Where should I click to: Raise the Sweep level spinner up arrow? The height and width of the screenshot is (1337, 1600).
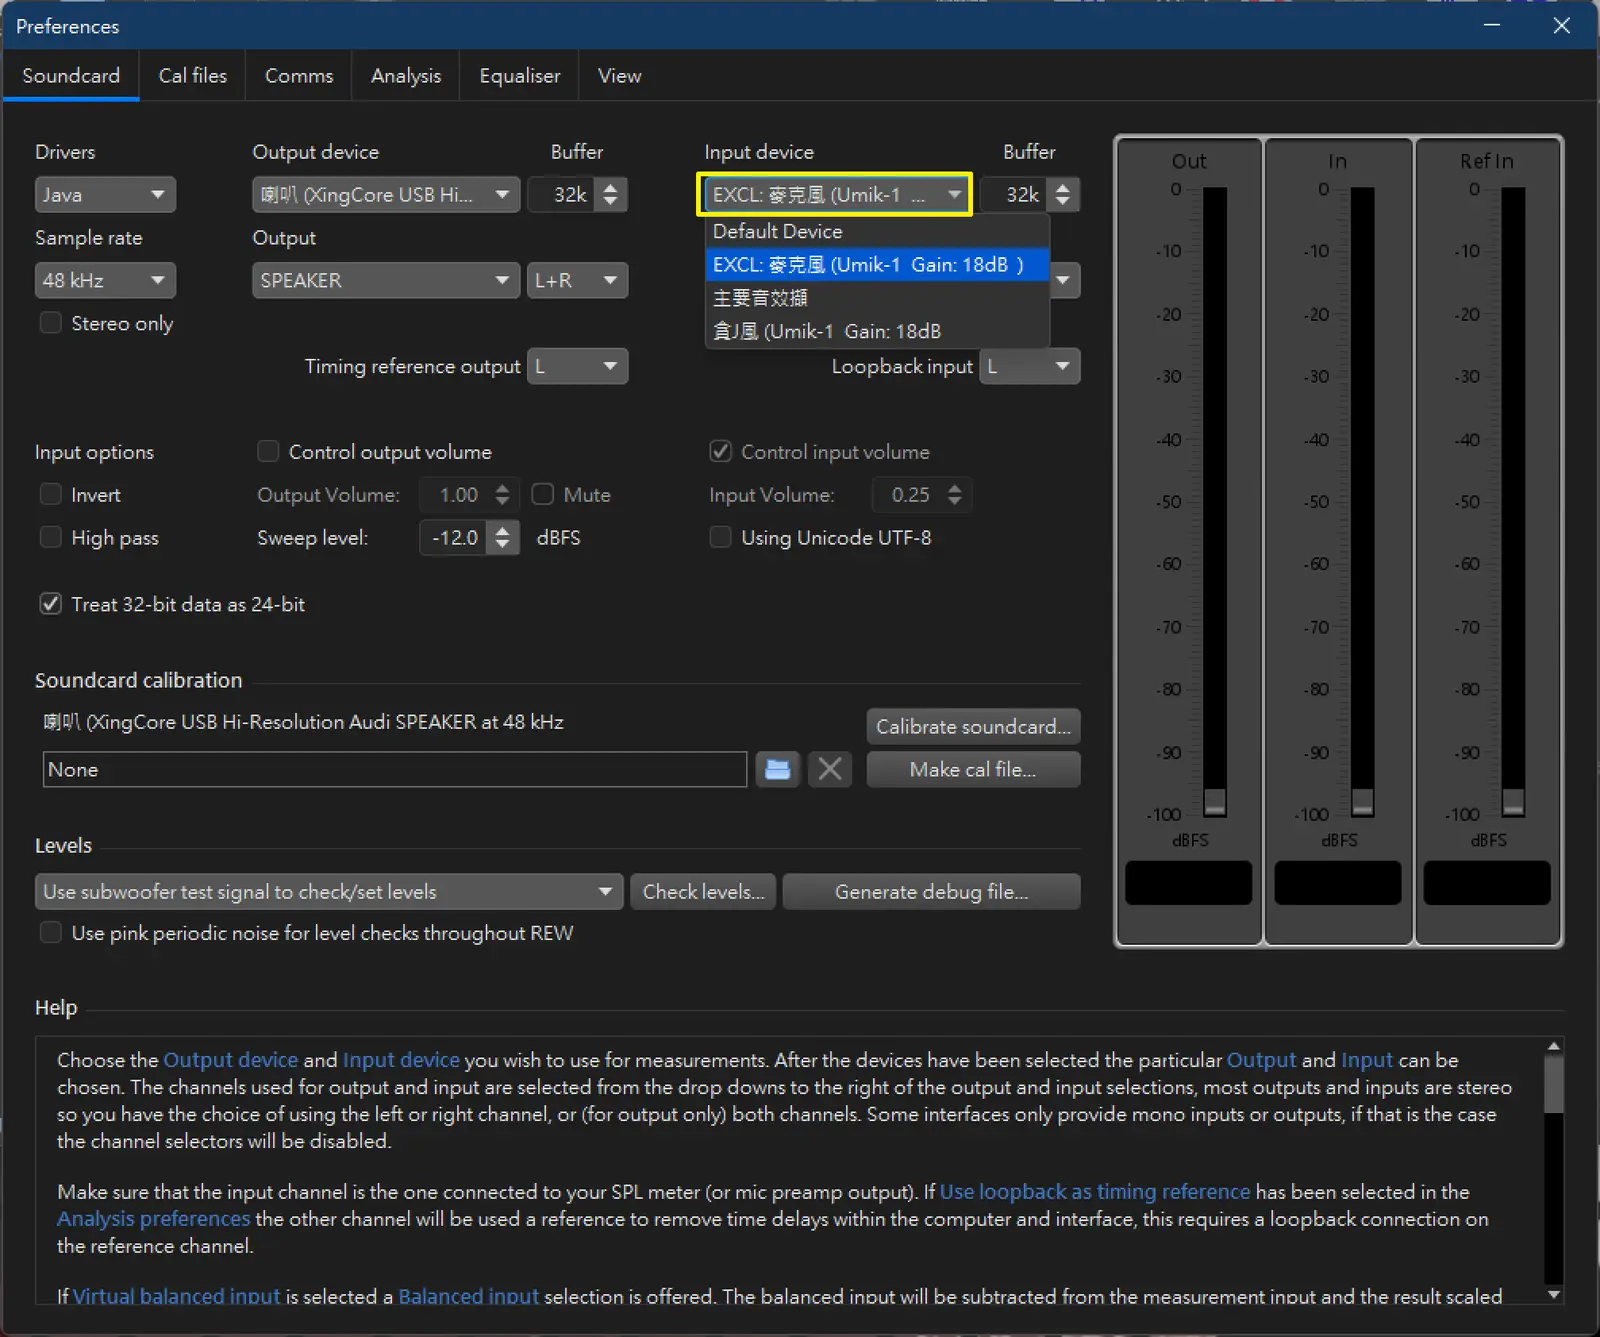(x=503, y=529)
